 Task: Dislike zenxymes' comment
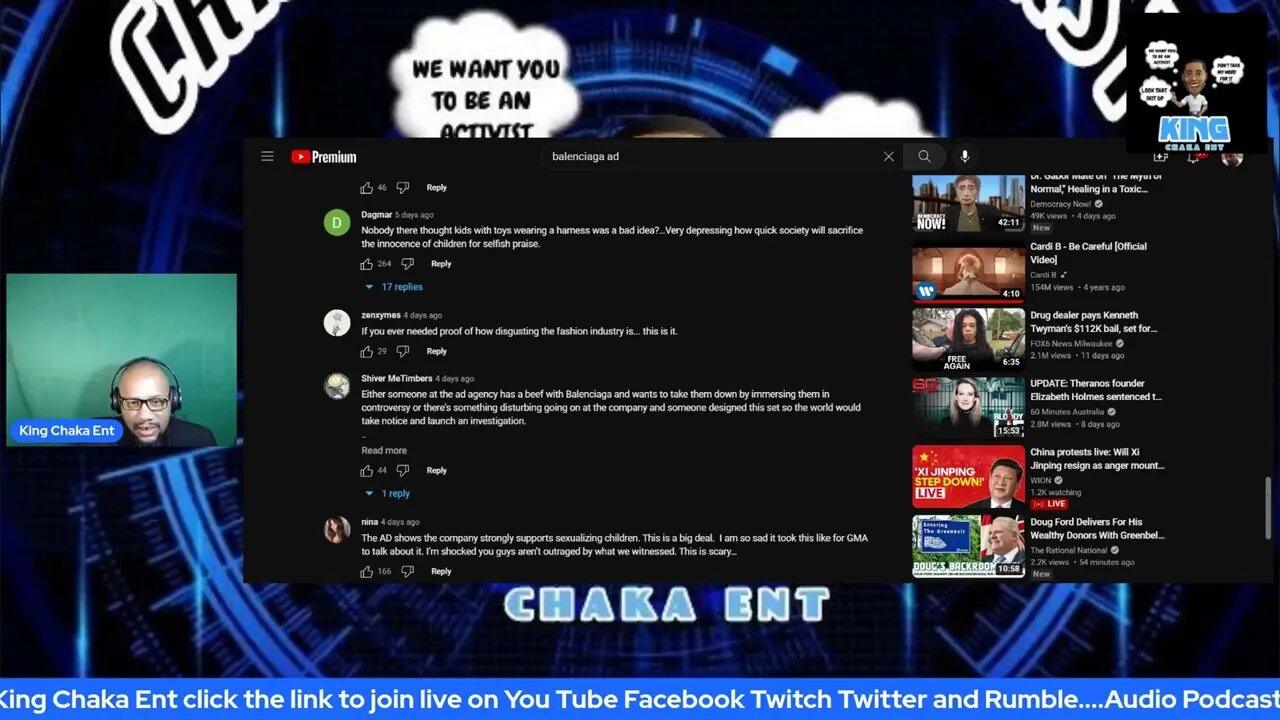click(x=402, y=351)
